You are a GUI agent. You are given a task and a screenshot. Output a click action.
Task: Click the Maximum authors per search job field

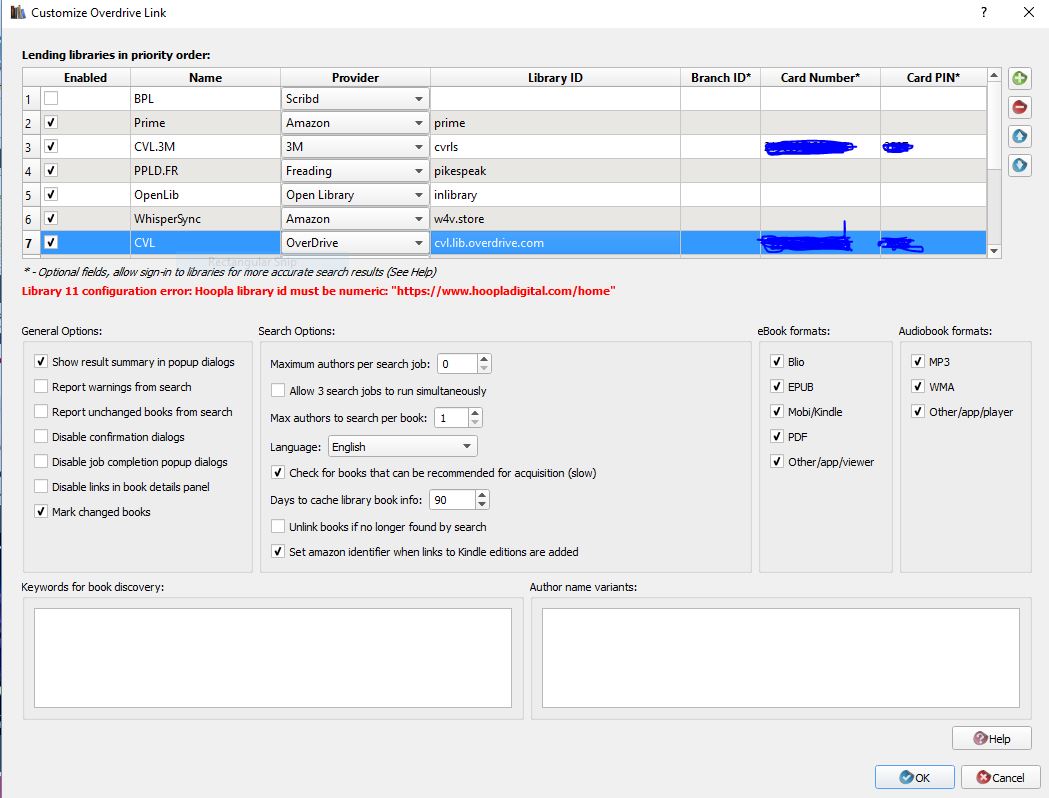tap(458, 364)
